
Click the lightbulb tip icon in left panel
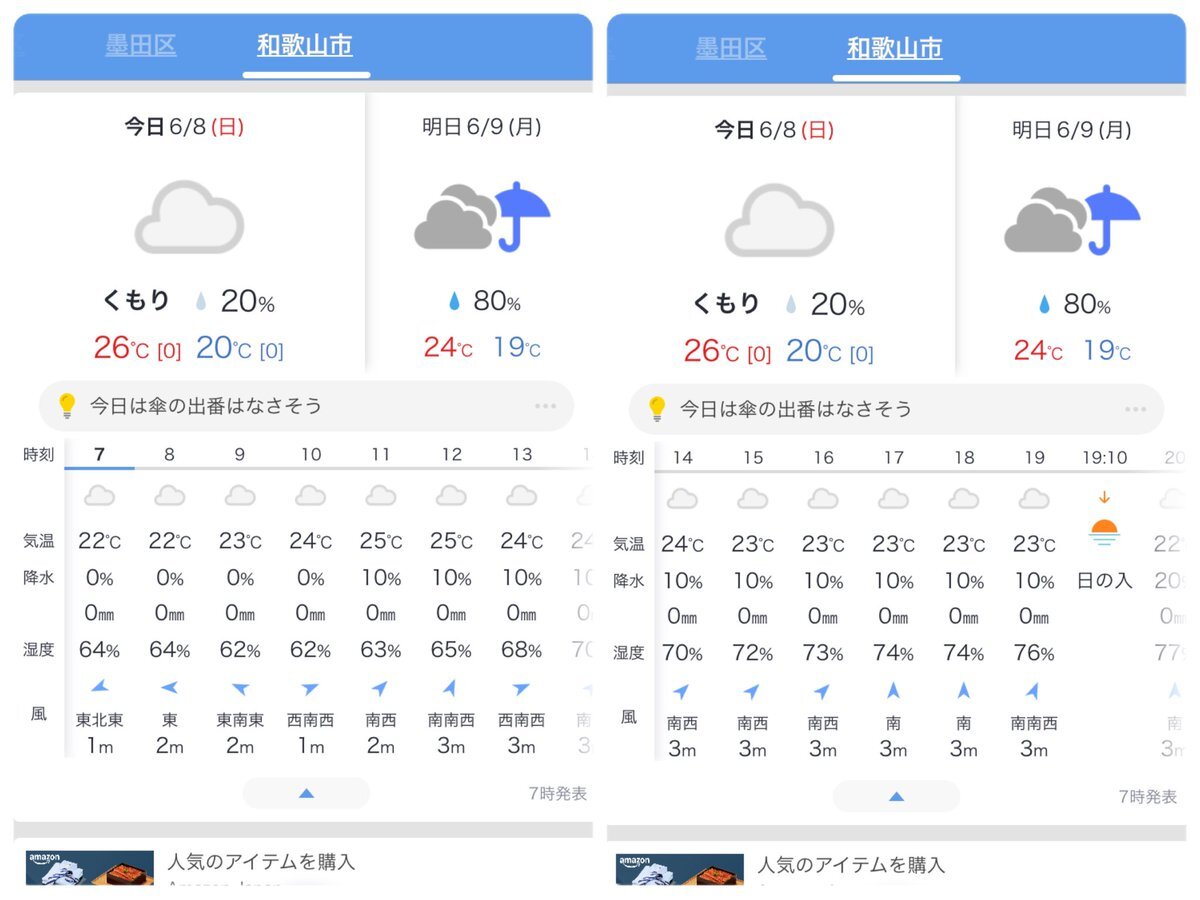click(67, 406)
